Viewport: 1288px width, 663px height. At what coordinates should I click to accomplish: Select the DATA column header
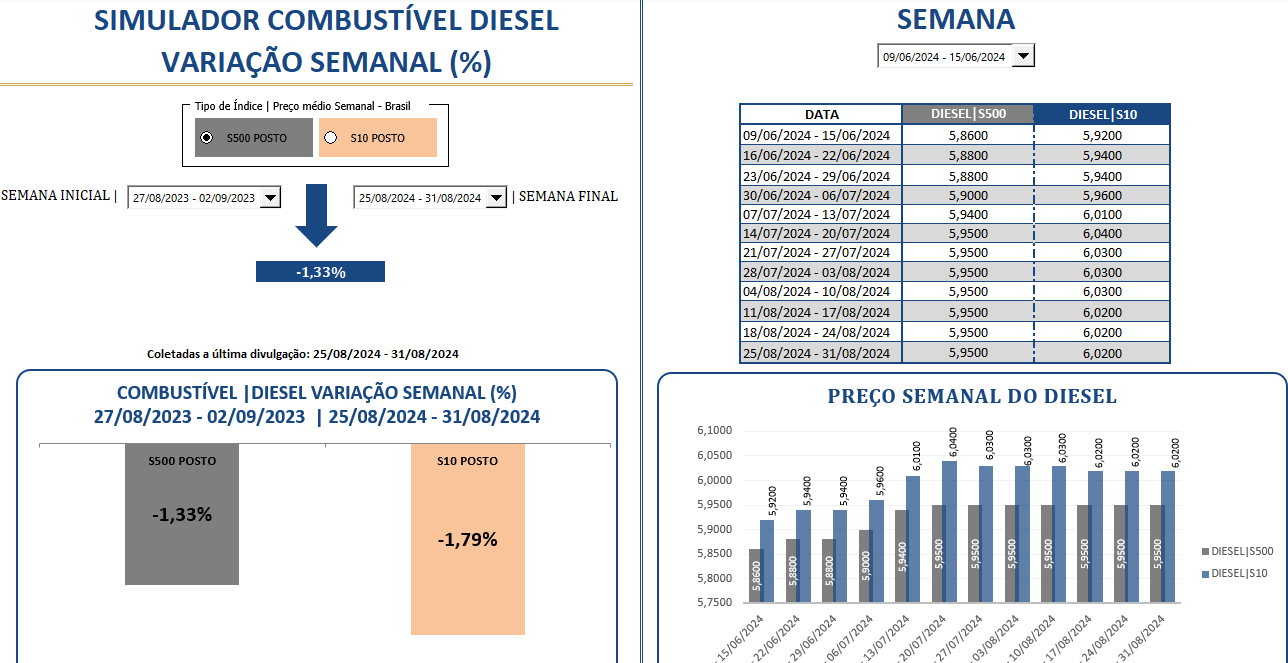point(821,114)
